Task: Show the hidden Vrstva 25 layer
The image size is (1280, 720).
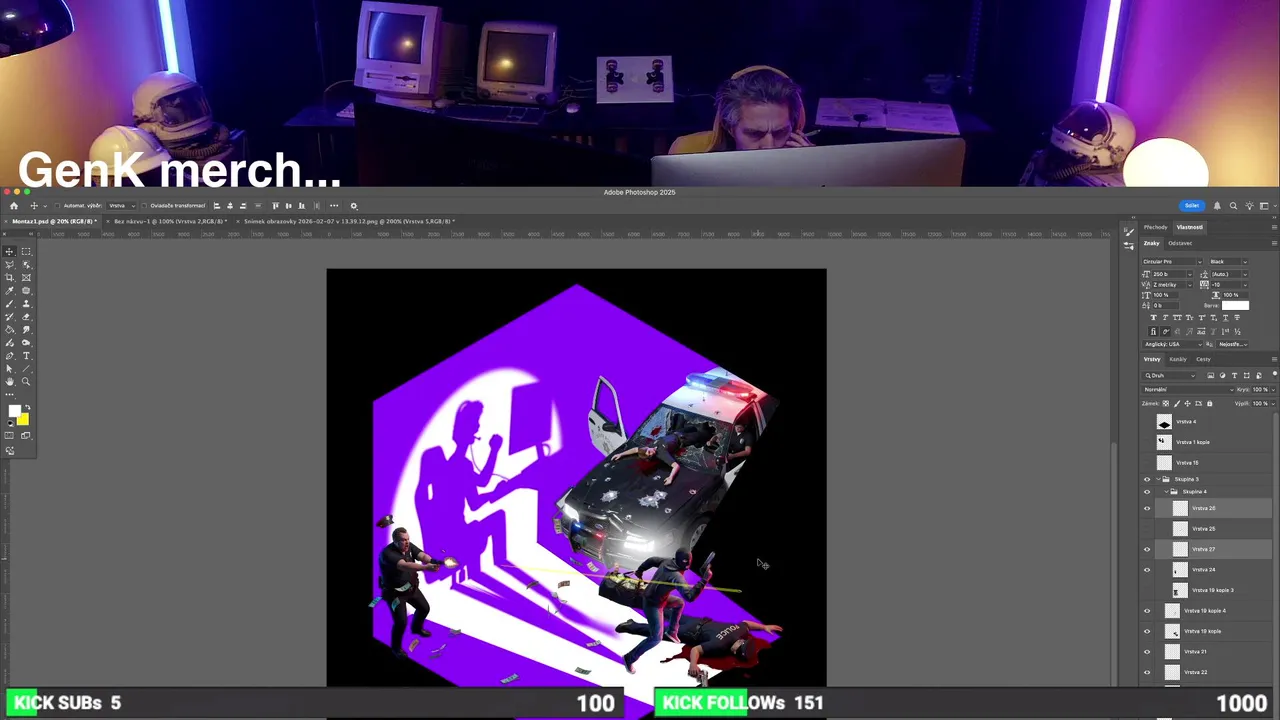Action: point(1147,529)
